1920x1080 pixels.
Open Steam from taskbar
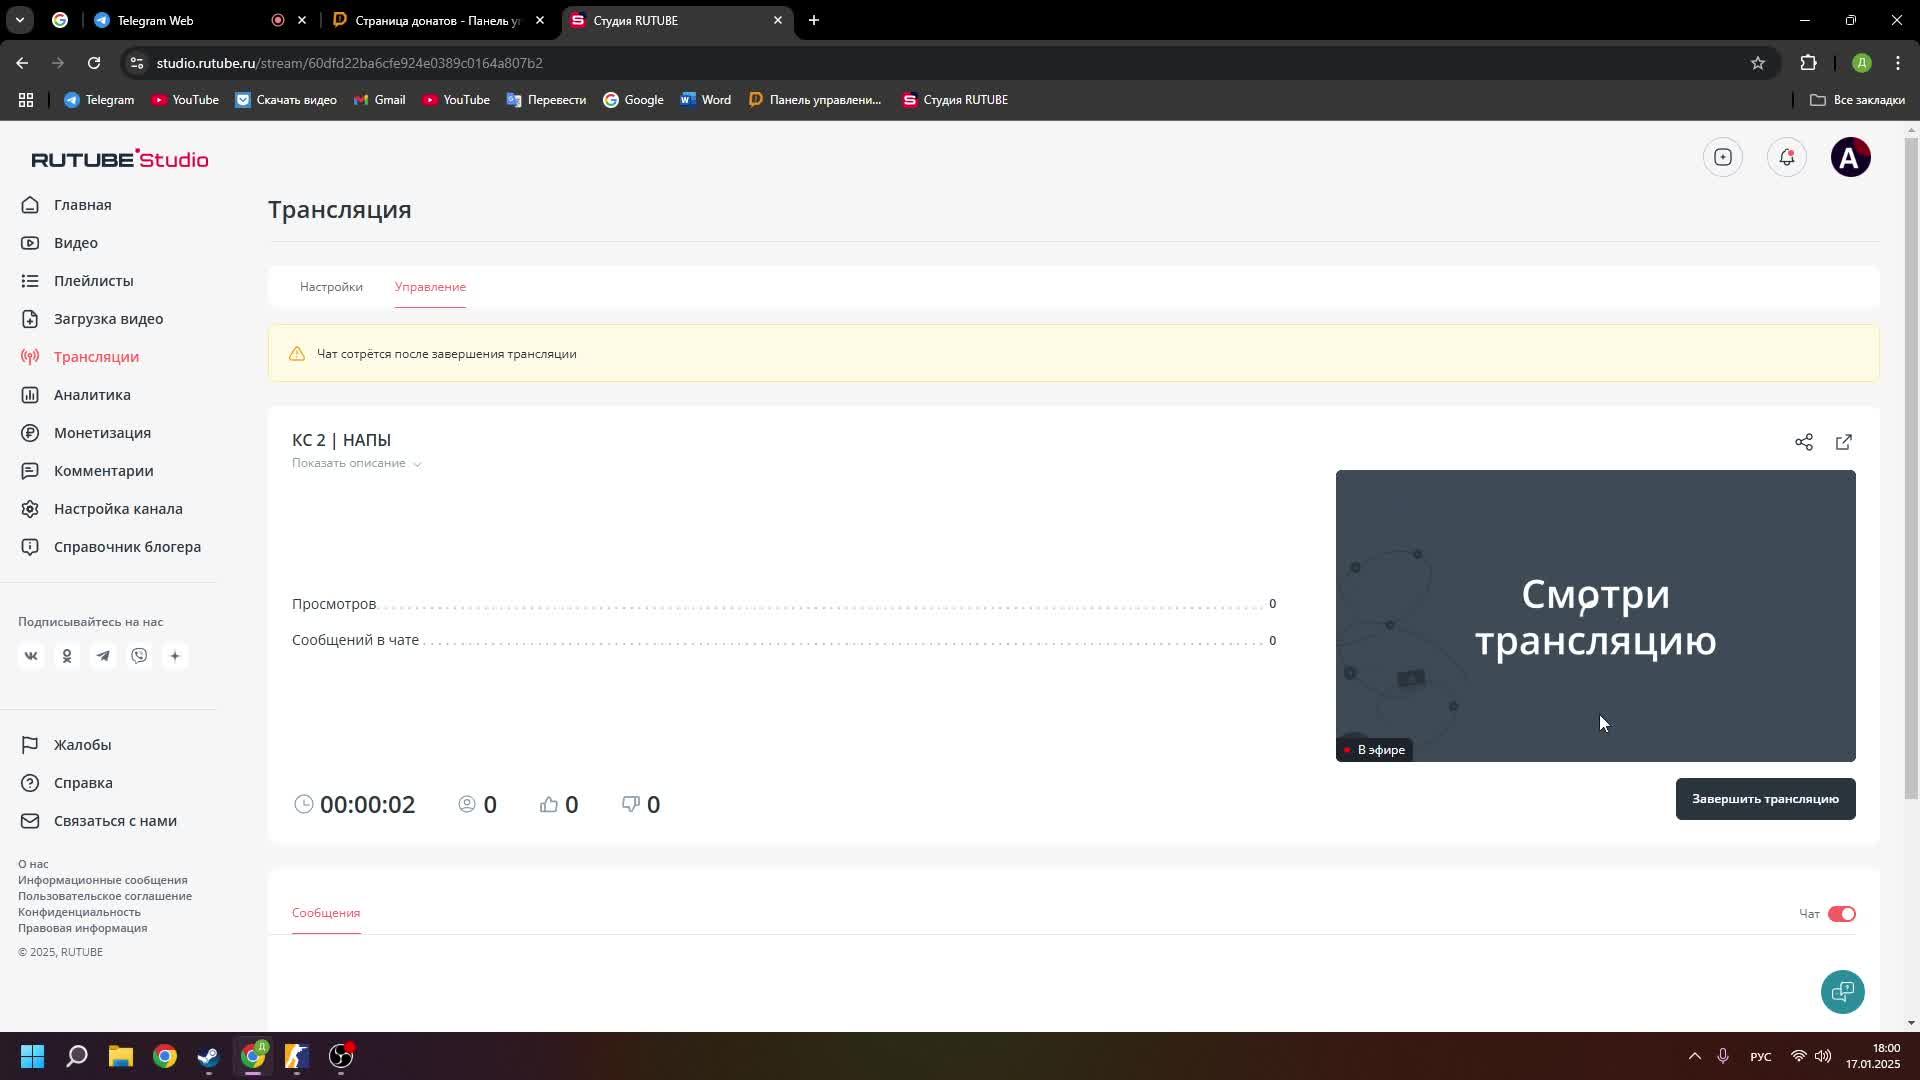pos(209,1056)
